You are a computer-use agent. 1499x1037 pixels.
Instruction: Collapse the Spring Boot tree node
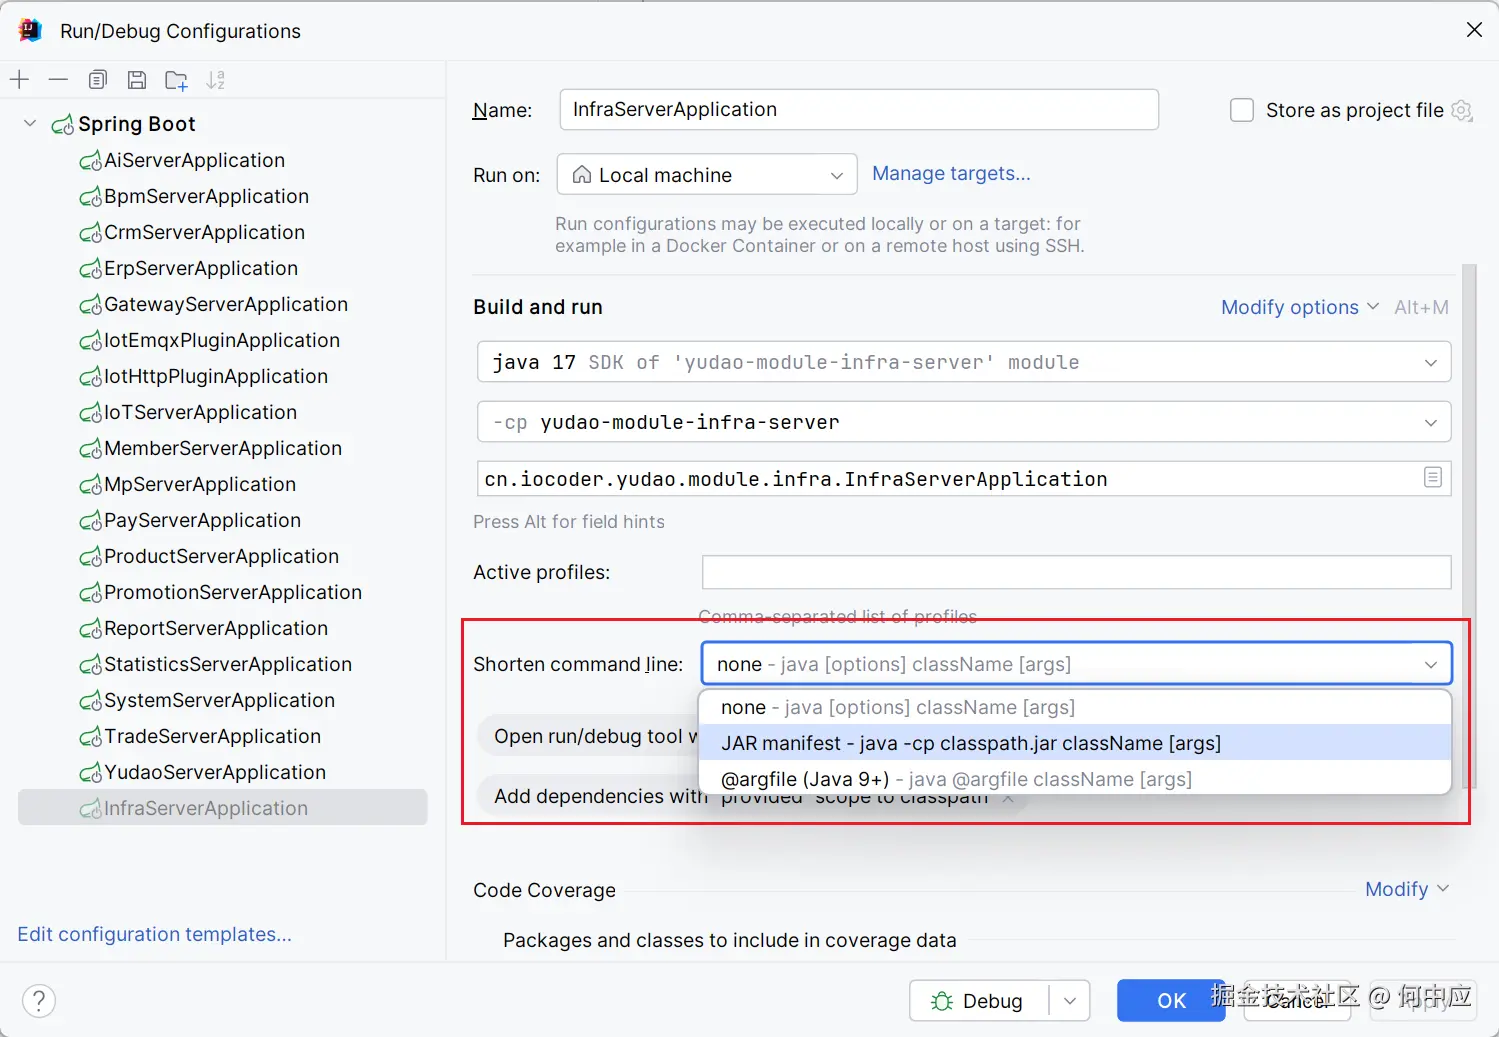tap(30, 123)
